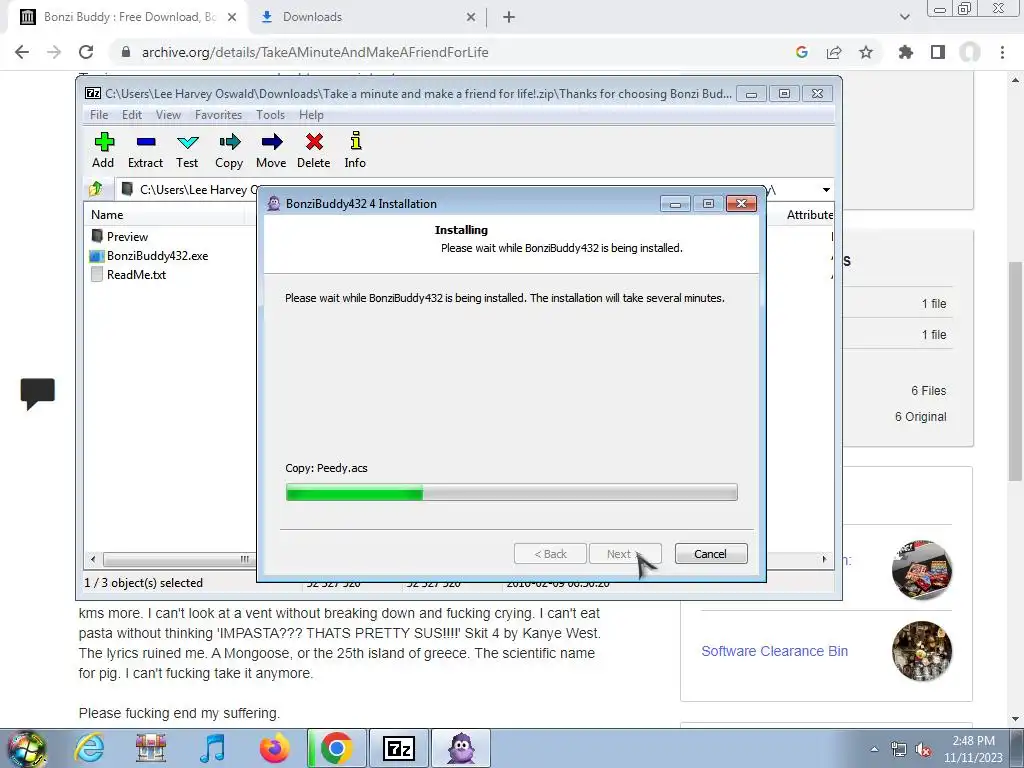Open the Windows Start menu orb
Screen dimensions: 1024x768
pos(27,748)
